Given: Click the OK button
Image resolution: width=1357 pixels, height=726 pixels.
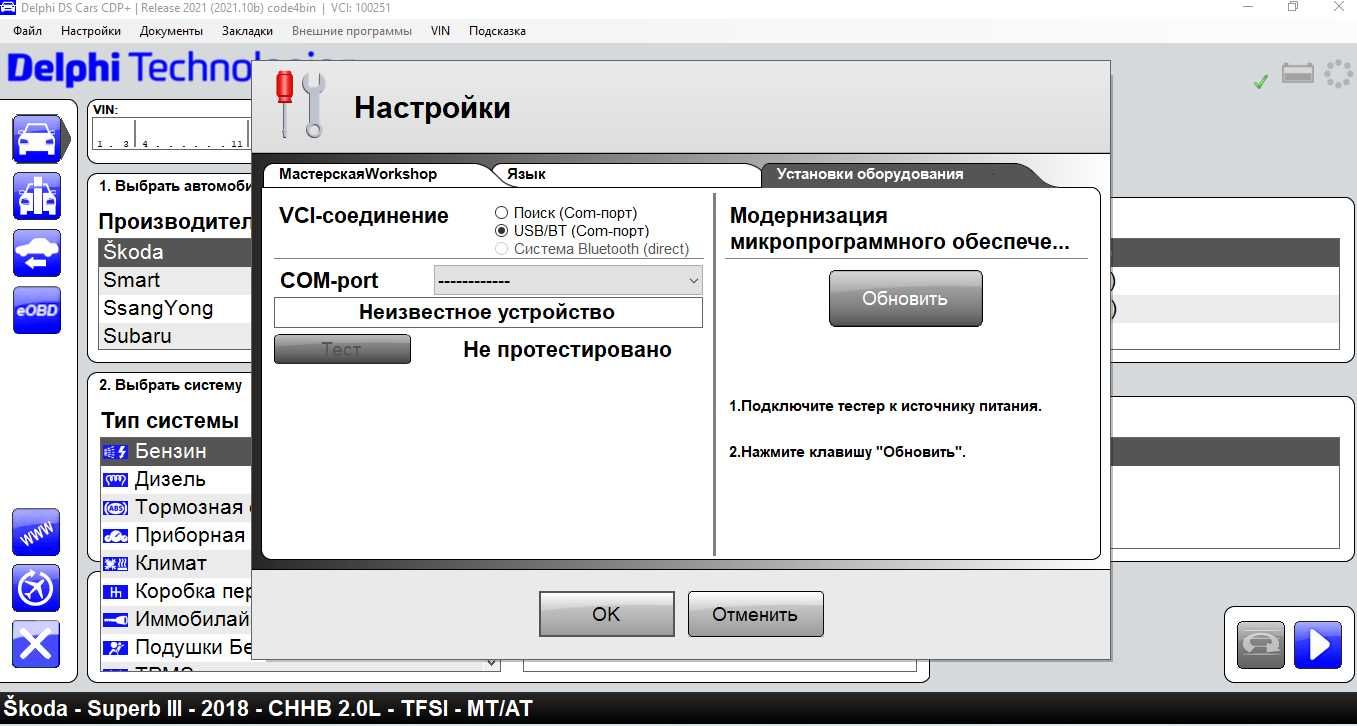Looking at the screenshot, I should (x=606, y=614).
